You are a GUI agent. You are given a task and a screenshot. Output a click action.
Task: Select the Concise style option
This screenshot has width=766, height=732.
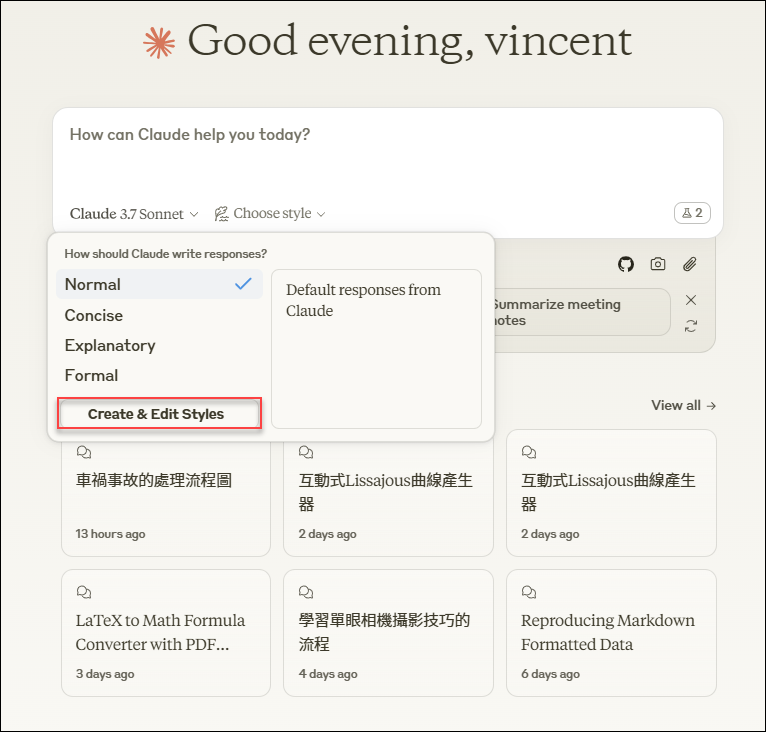[159, 315]
